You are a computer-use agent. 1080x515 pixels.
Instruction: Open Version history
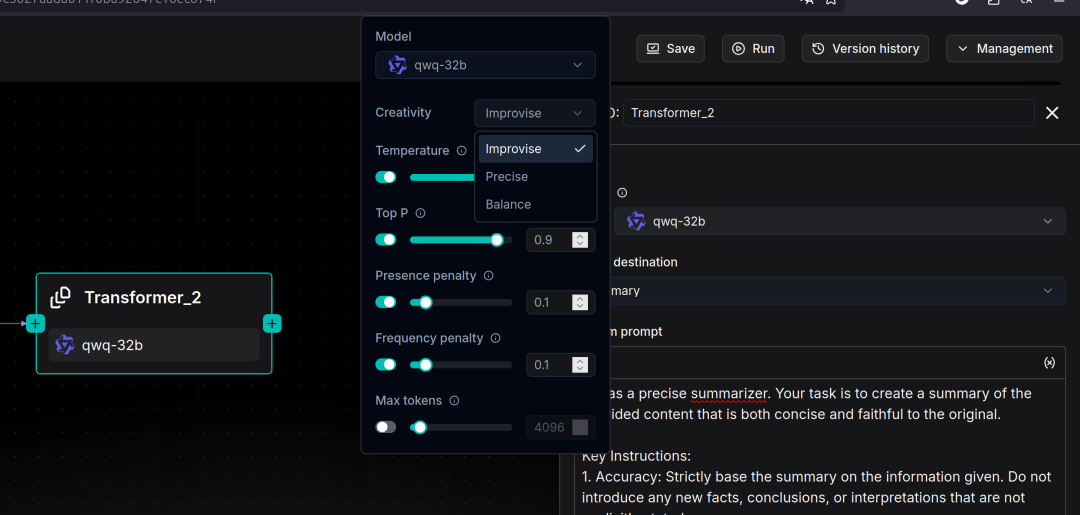(865, 49)
